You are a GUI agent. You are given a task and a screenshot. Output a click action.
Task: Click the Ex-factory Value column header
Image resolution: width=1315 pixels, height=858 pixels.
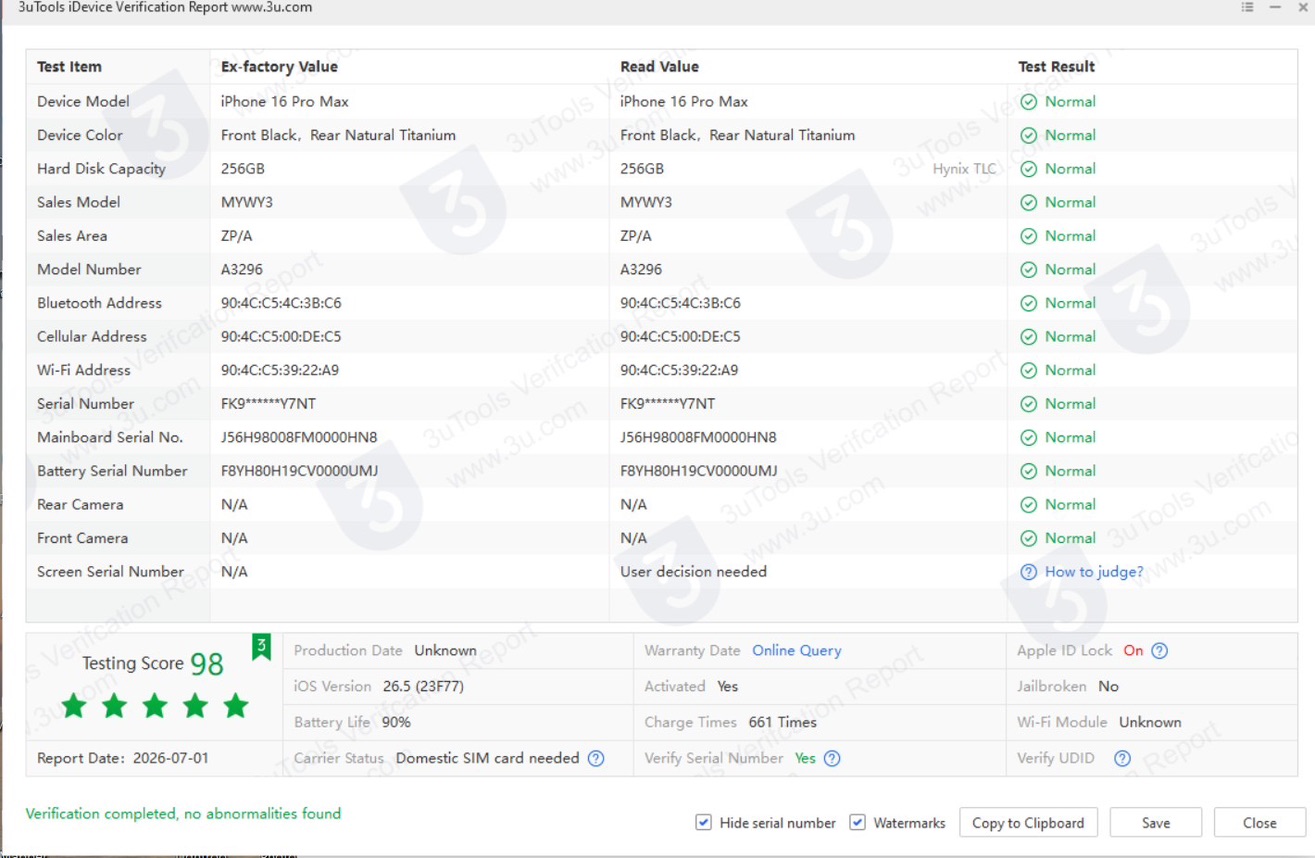click(x=279, y=67)
